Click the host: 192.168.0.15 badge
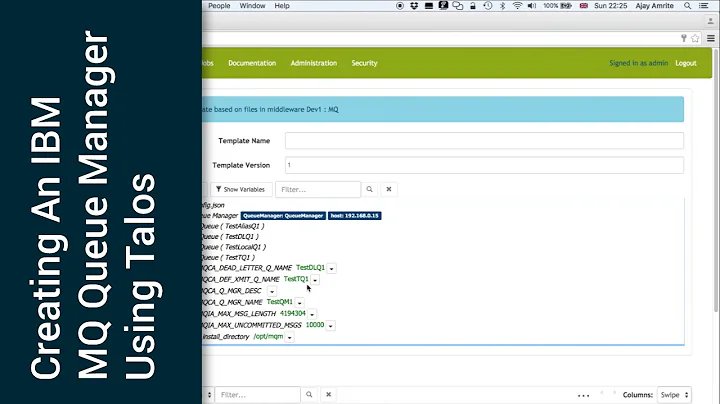Image resolution: width=720 pixels, height=404 pixels. [354, 216]
